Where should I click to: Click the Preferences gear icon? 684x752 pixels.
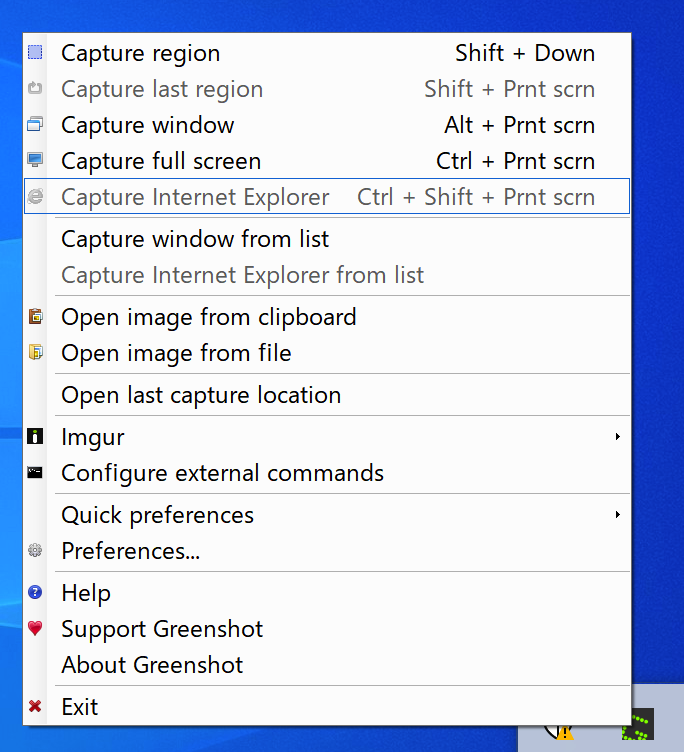click(x=35, y=551)
